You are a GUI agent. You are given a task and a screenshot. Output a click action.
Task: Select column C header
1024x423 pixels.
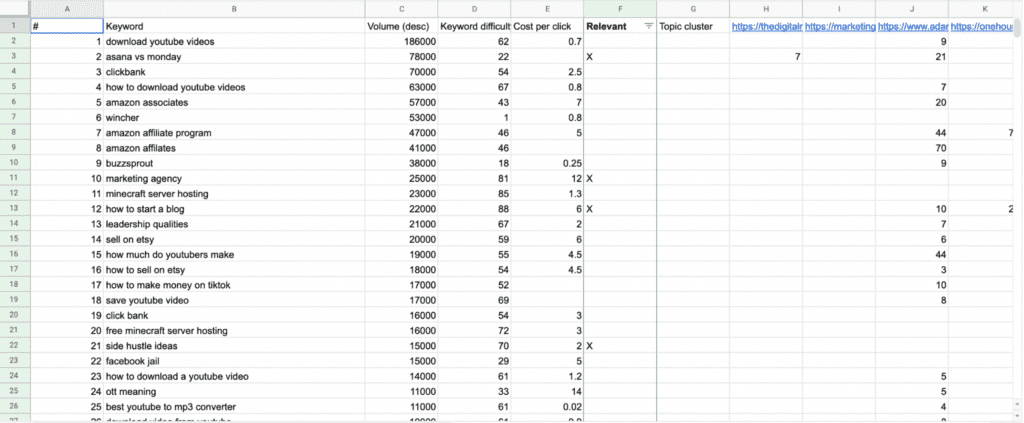click(401, 8)
